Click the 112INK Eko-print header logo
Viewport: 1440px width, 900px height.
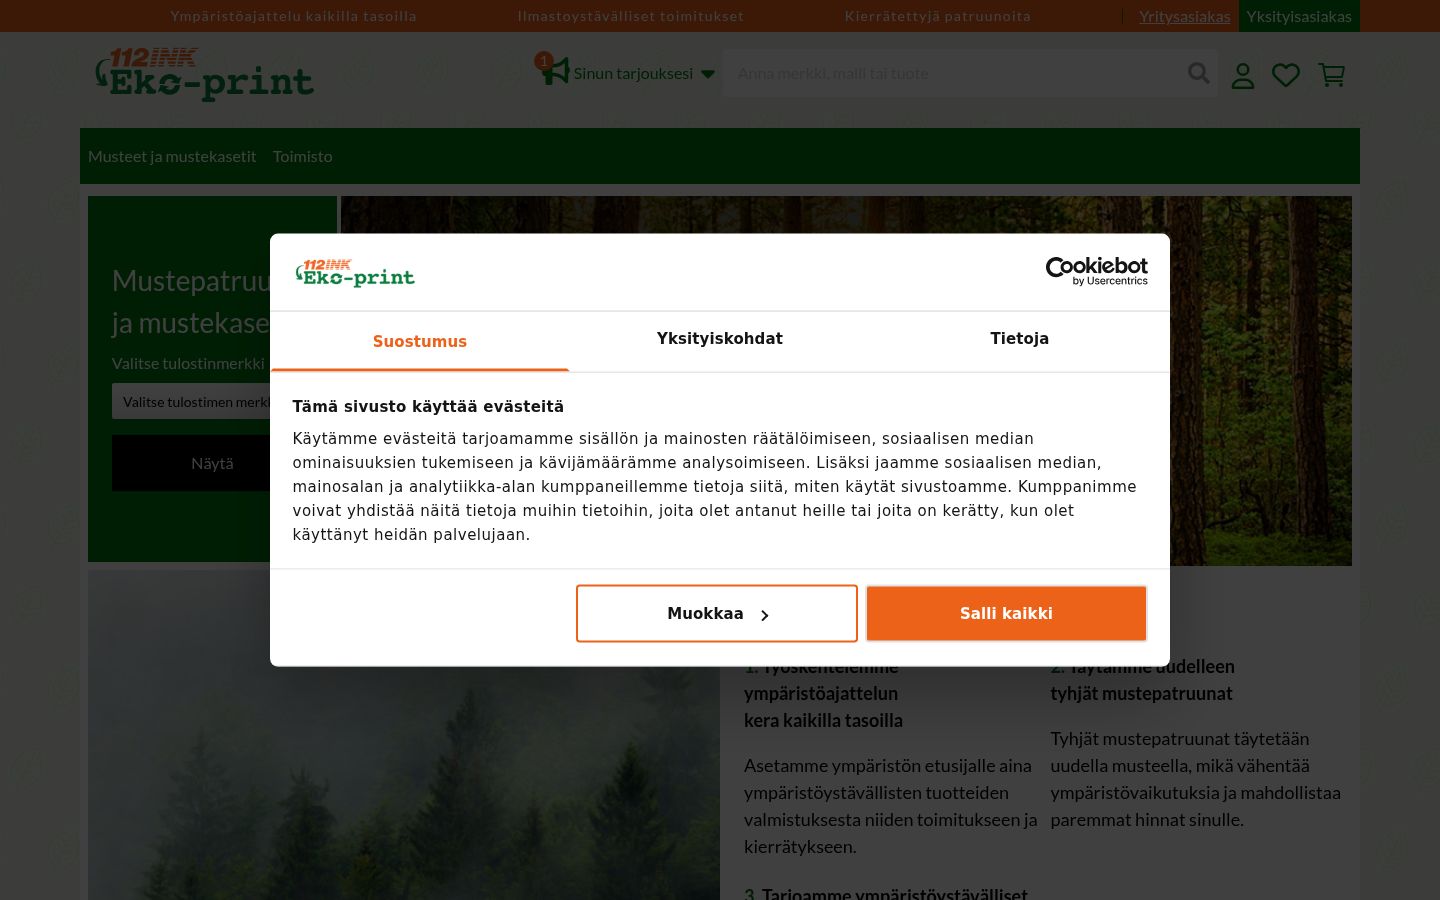tap(204, 74)
